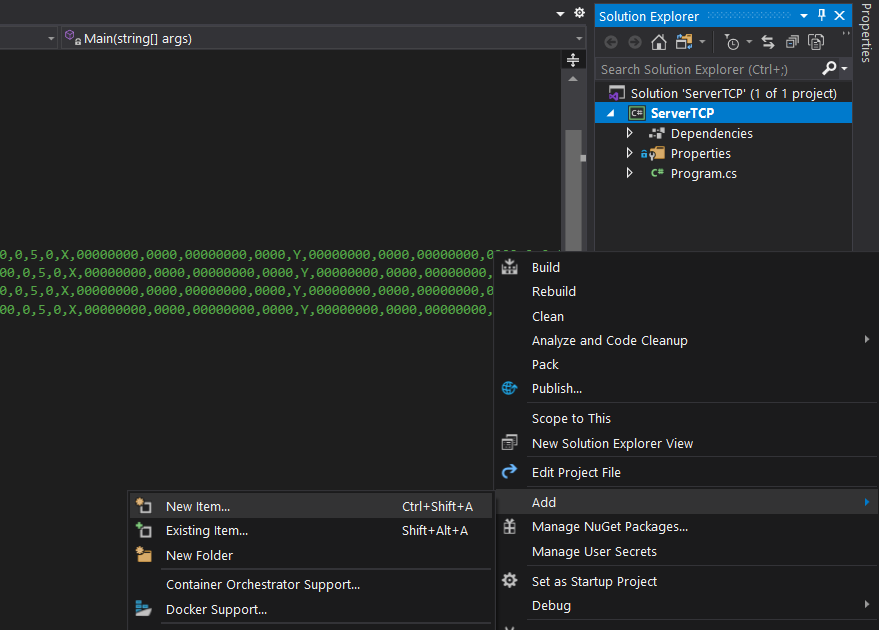The width and height of the screenshot is (879, 630).
Task: Click the New Item icon in the Add submenu
Action: point(145,506)
